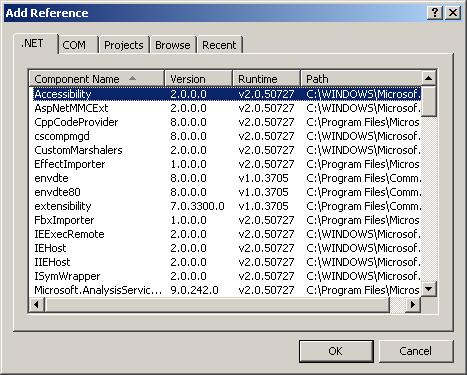467x375 pixels.
Task: Click the vertical scrollbar thumb
Action: [428, 101]
